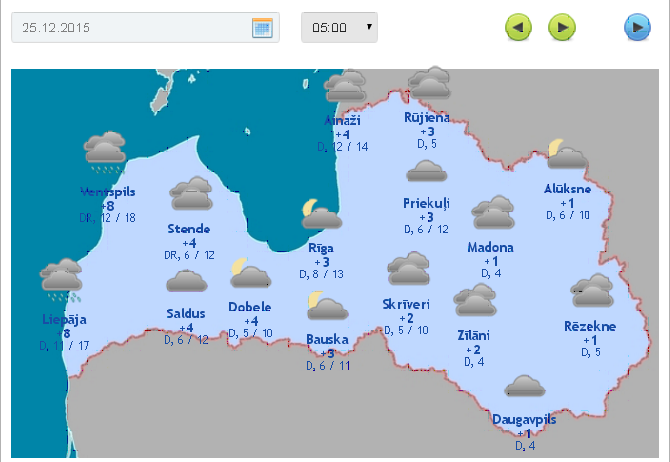Click the Daugavpils overcast cloud icon
670x462 pixels.
point(524,387)
